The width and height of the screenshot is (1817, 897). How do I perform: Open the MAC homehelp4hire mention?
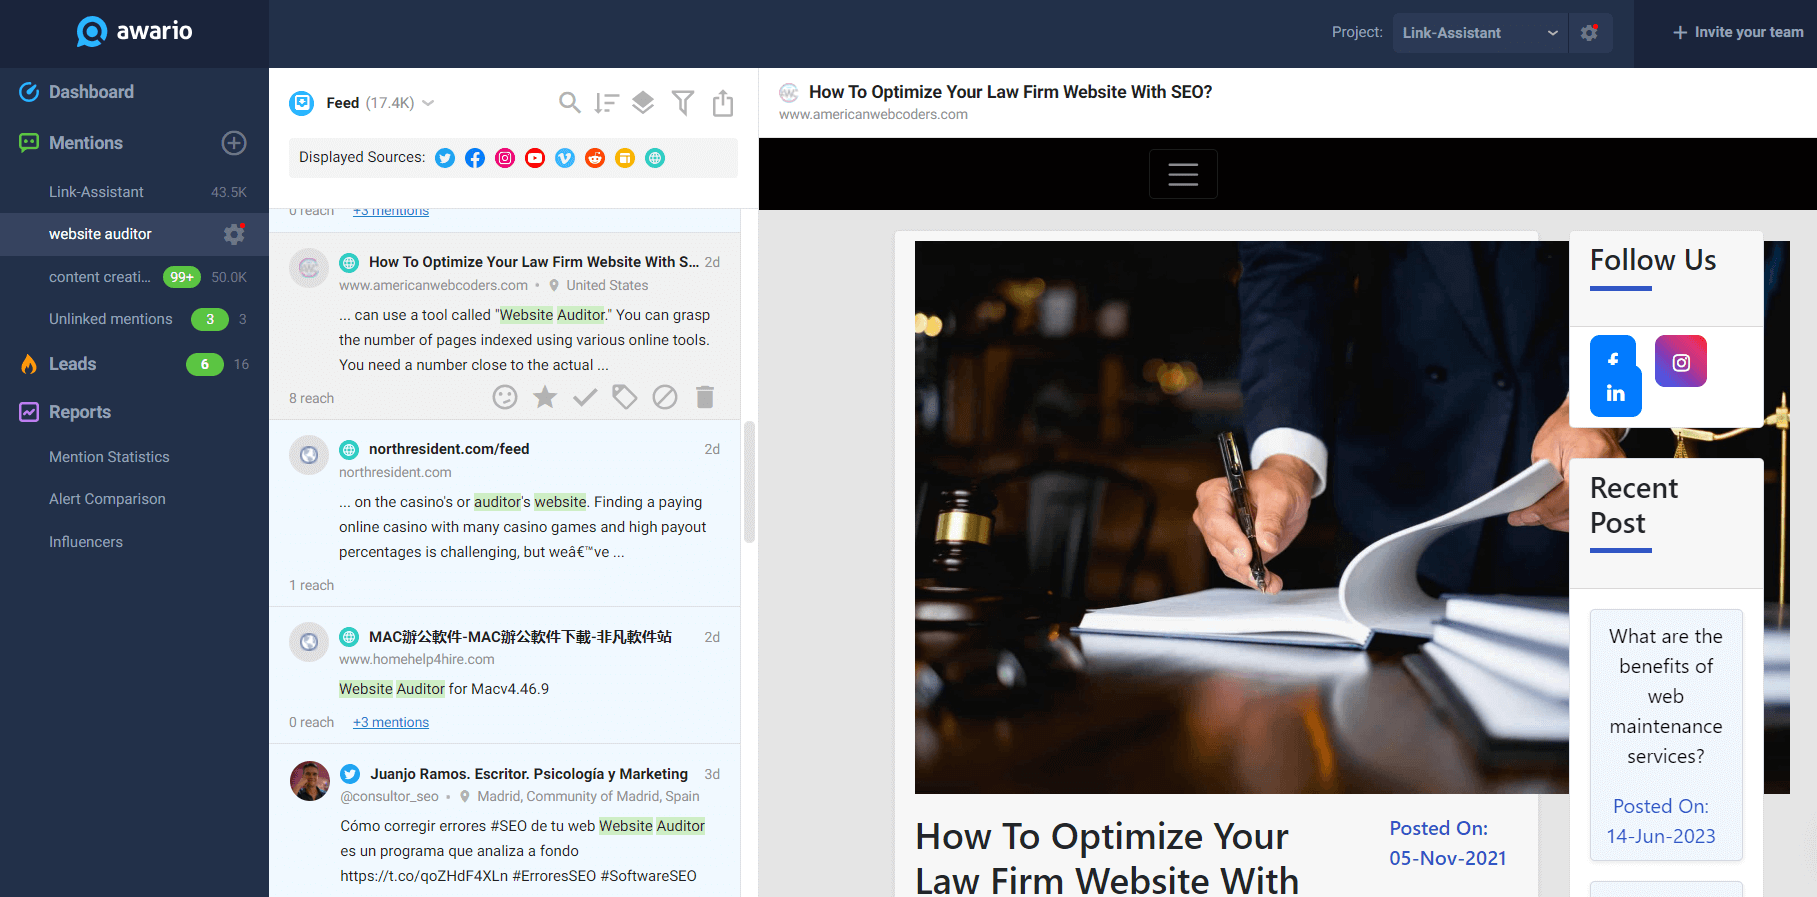coord(505,675)
